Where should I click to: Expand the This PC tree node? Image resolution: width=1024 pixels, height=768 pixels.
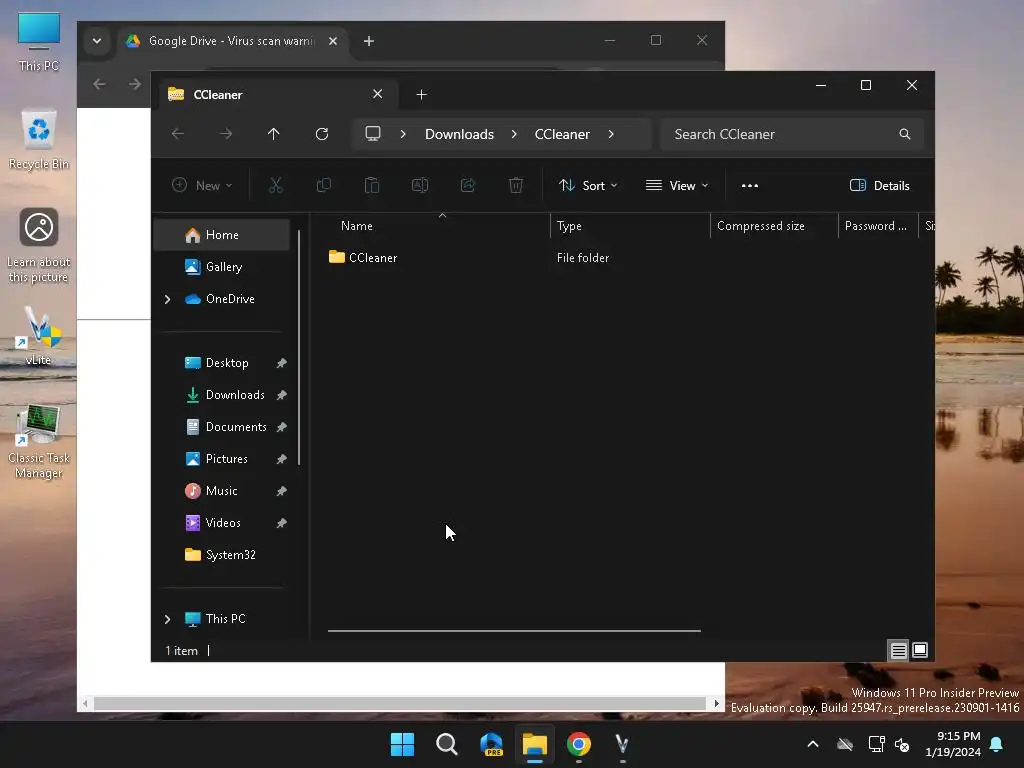point(168,619)
